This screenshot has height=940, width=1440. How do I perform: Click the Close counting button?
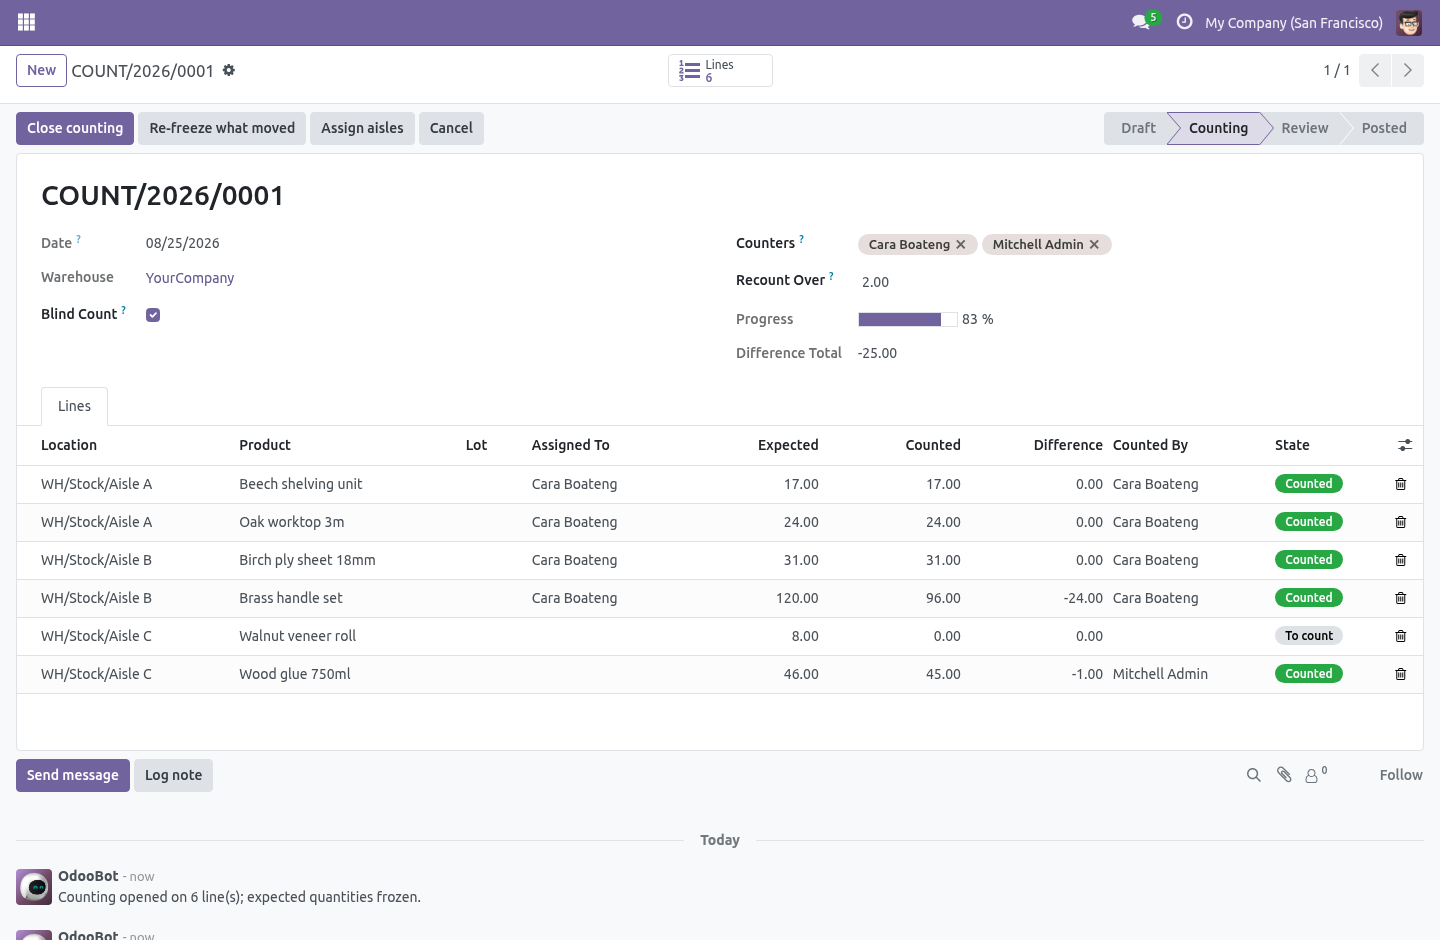click(x=75, y=128)
